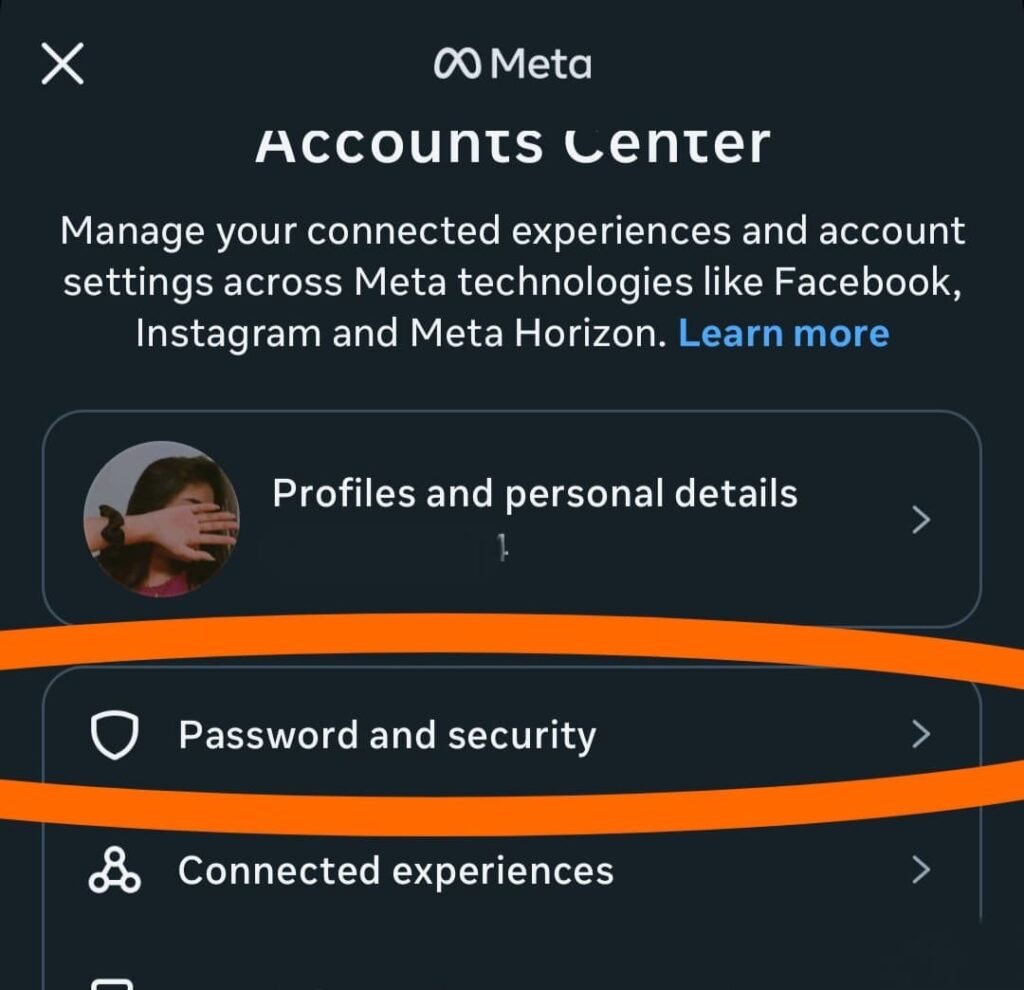Expand the Password and security chevron
Image resolution: width=1024 pixels, height=990 pixels.
(921, 736)
